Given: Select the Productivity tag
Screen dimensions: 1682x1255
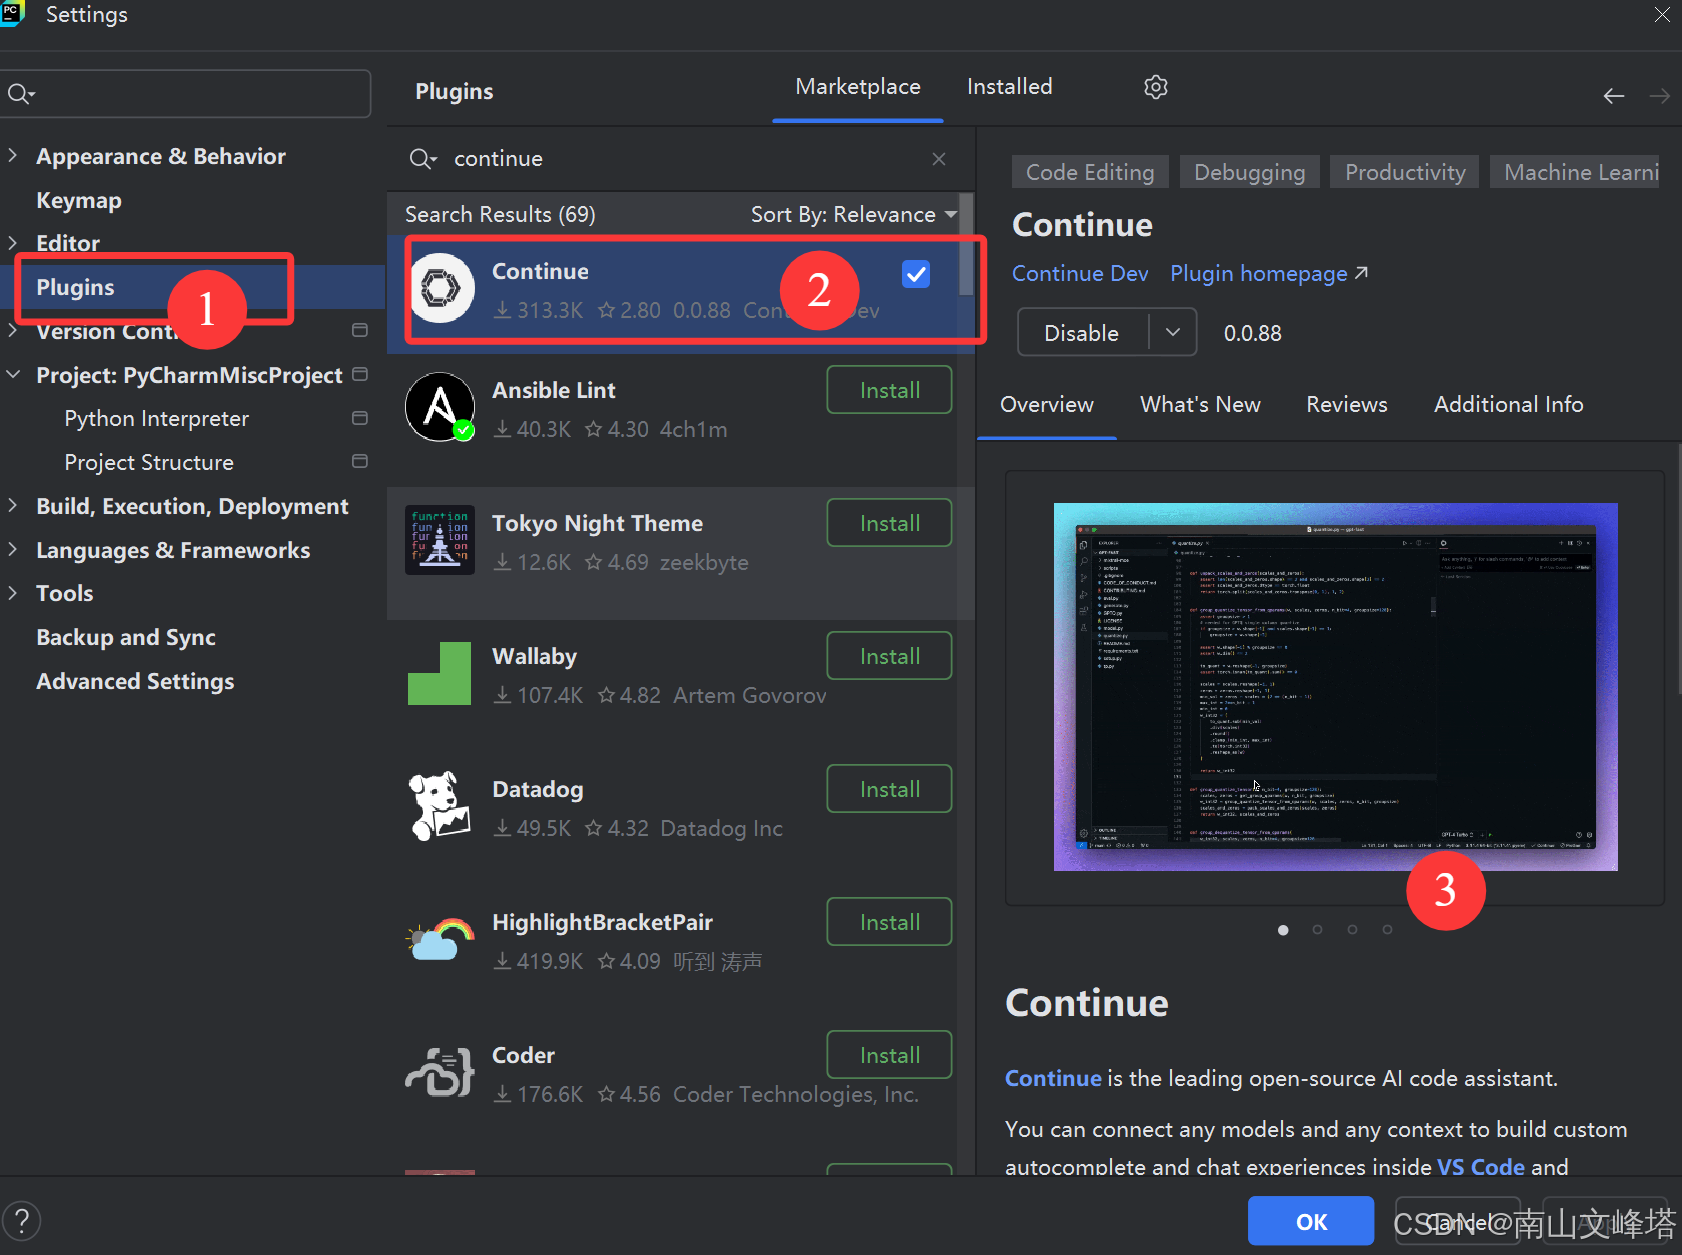Looking at the screenshot, I should [1405, 172].
